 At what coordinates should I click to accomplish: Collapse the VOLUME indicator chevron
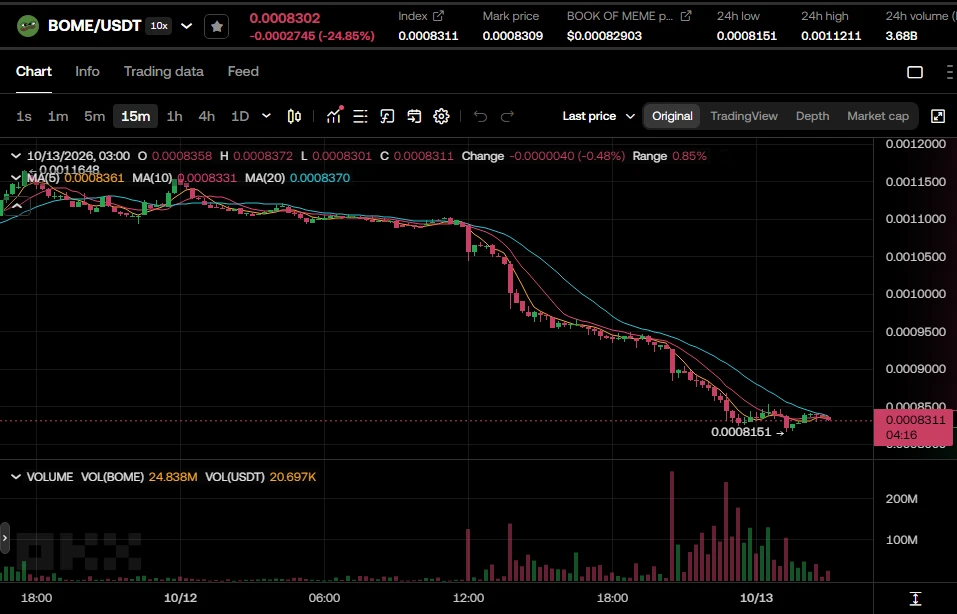tap(16, 477)
